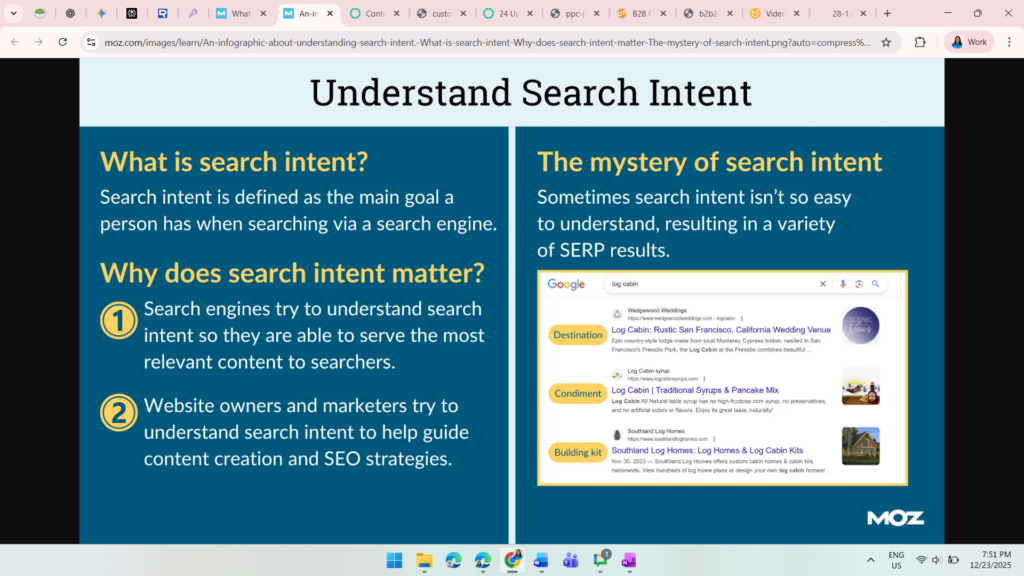Mute audio via the speaker tray icon
The height and width of the screenshot is (576, 1024).
938,560
